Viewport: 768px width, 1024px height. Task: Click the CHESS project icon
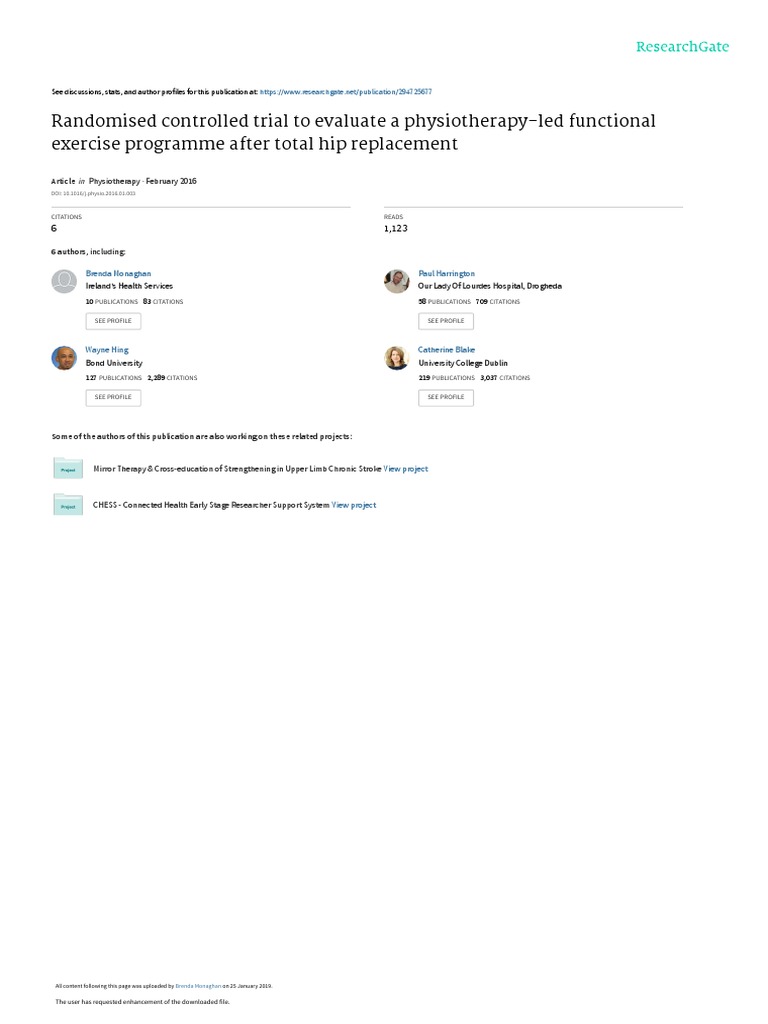pos(68,505)
